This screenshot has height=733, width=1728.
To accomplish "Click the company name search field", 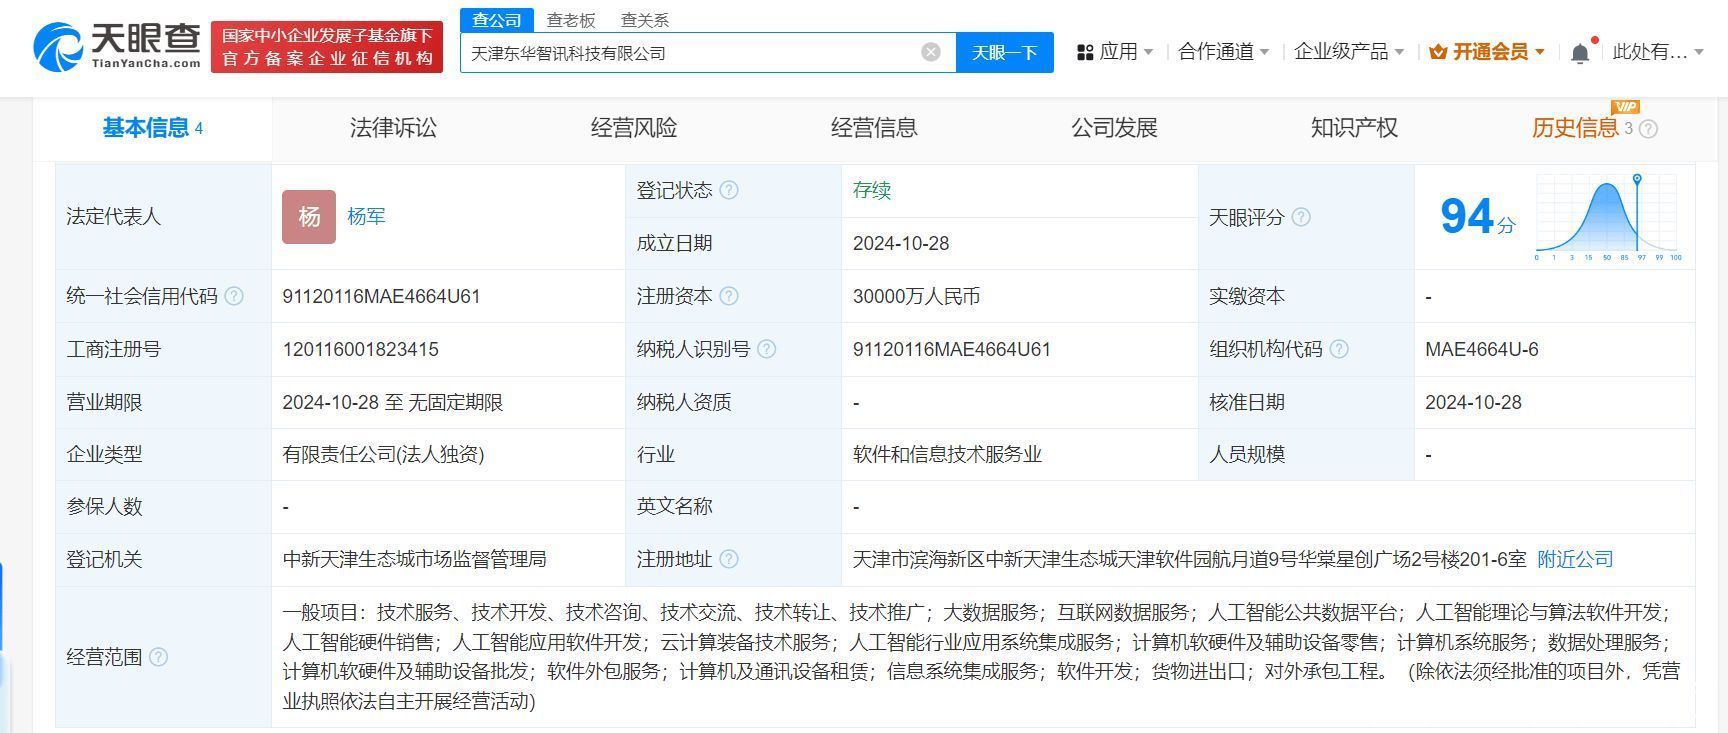I will [690, 53].
